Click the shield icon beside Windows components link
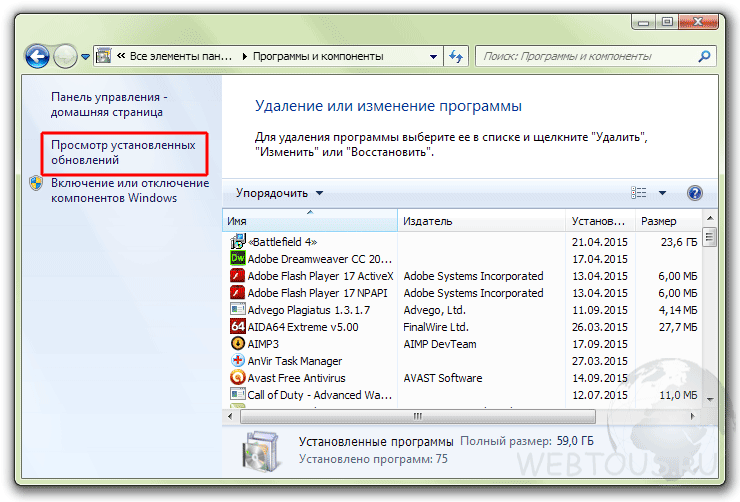 (x=36, y=183)
